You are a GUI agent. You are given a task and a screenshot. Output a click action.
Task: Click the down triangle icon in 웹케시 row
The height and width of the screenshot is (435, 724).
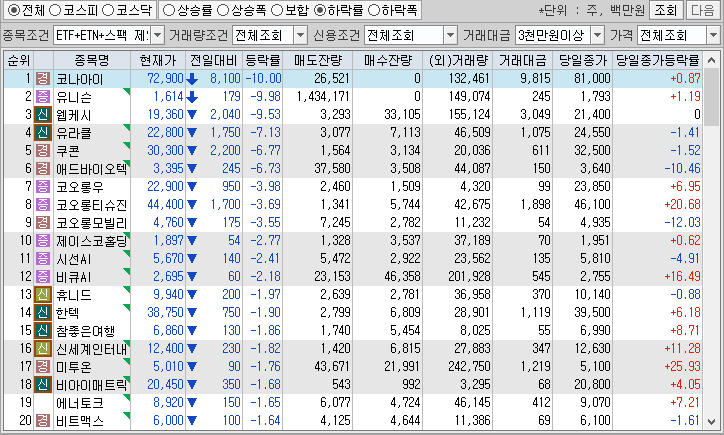pyautogui.click(x=192, y=115)
